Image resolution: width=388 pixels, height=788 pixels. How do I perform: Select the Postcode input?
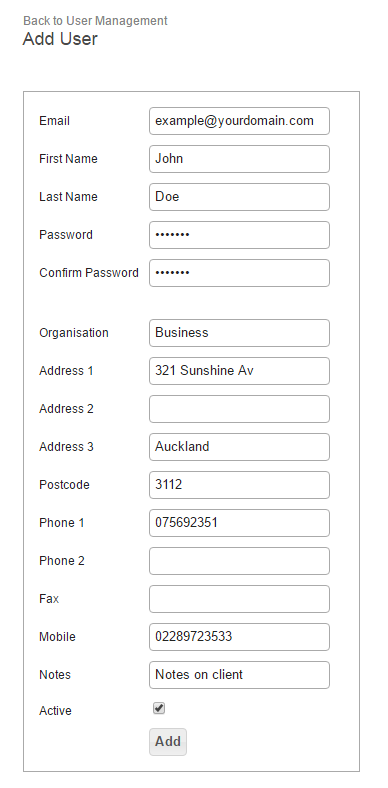click(239, 485)
